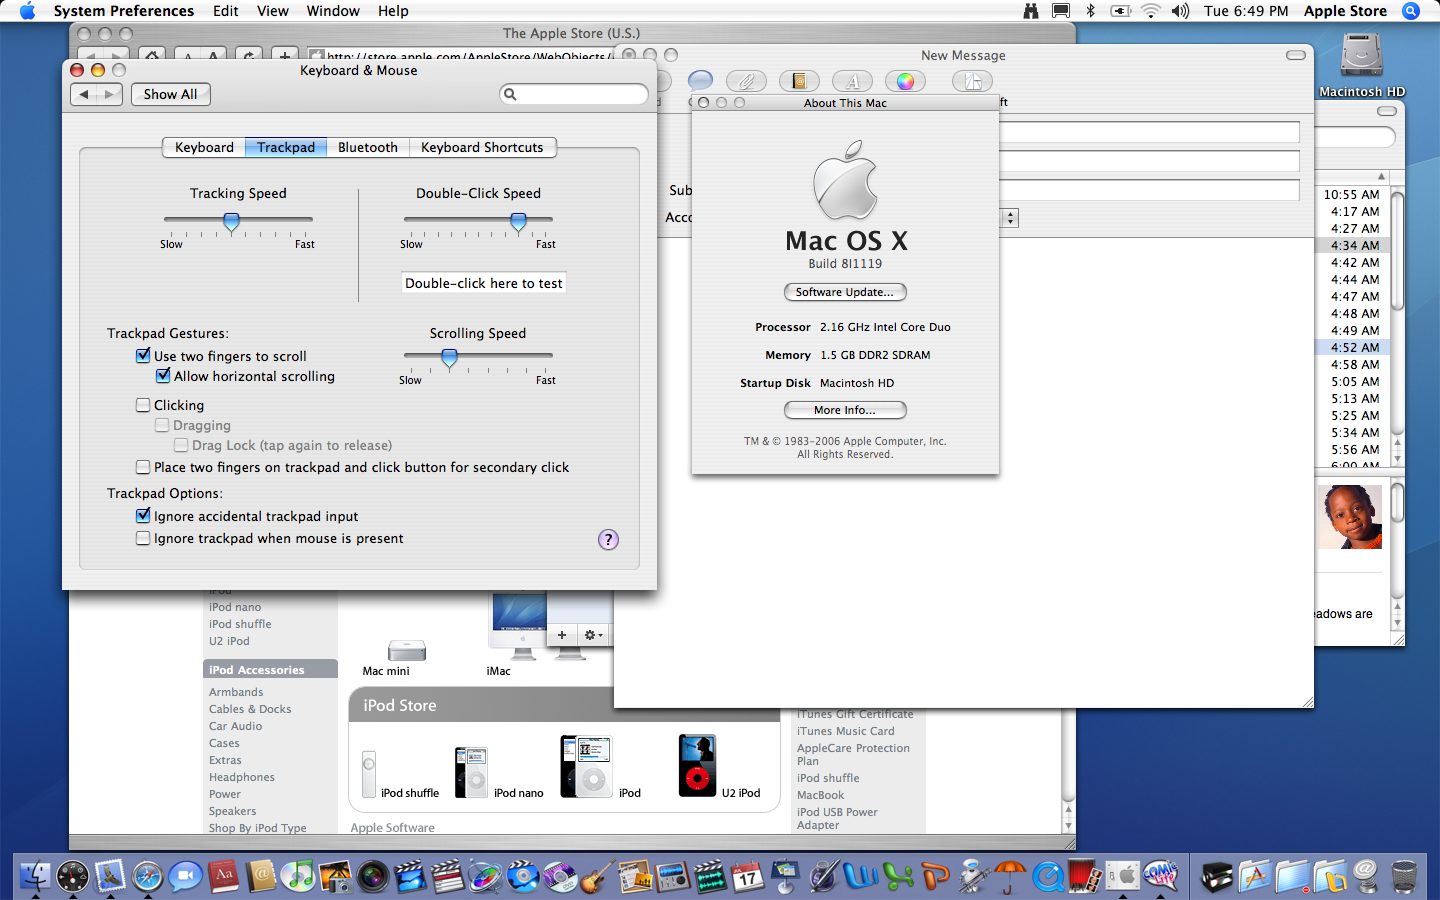Open Address panel in New Message toolbar
Image resolution: width=1440 pixels, height=900 pixels.
point(799,81)
